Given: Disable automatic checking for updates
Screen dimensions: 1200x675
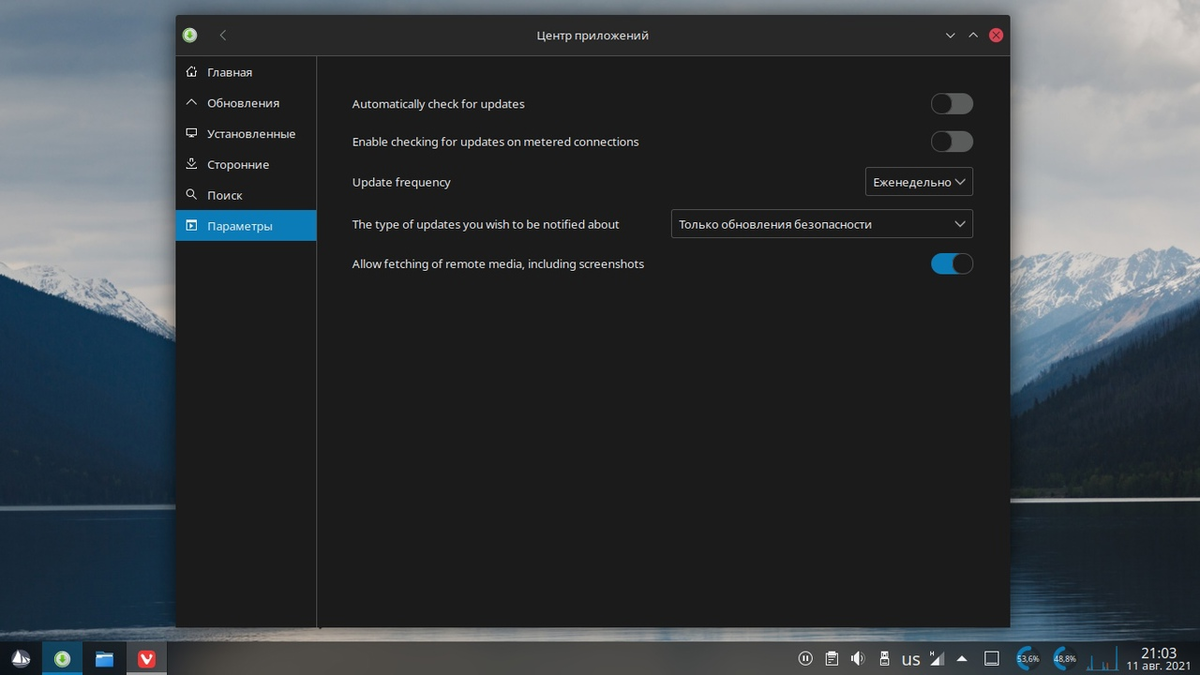Looking at the screenshot, I should 951,103.
